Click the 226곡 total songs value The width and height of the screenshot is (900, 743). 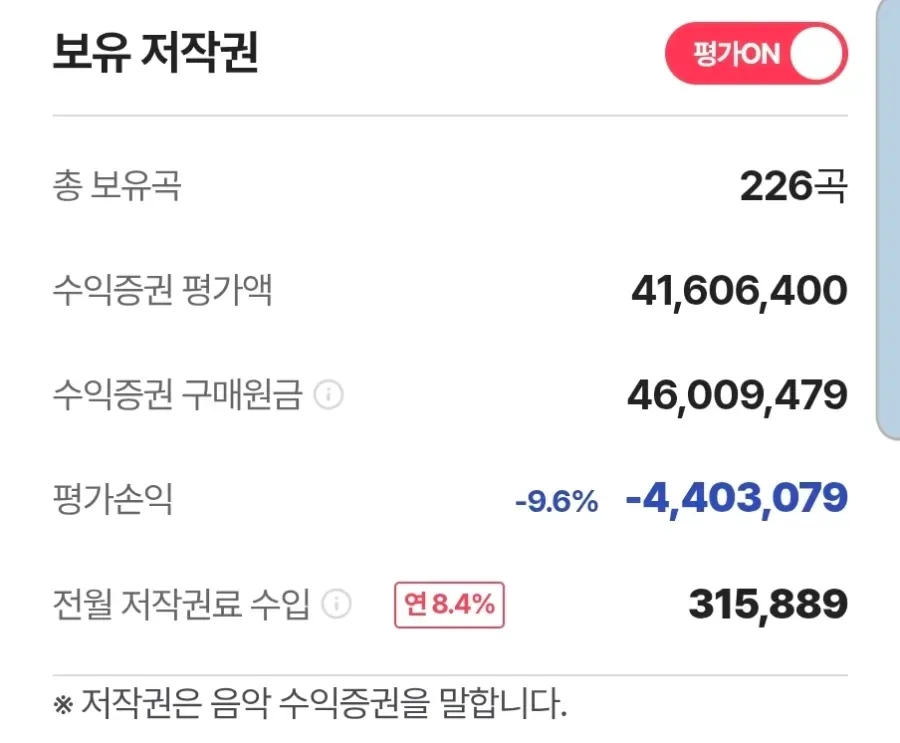793,186
